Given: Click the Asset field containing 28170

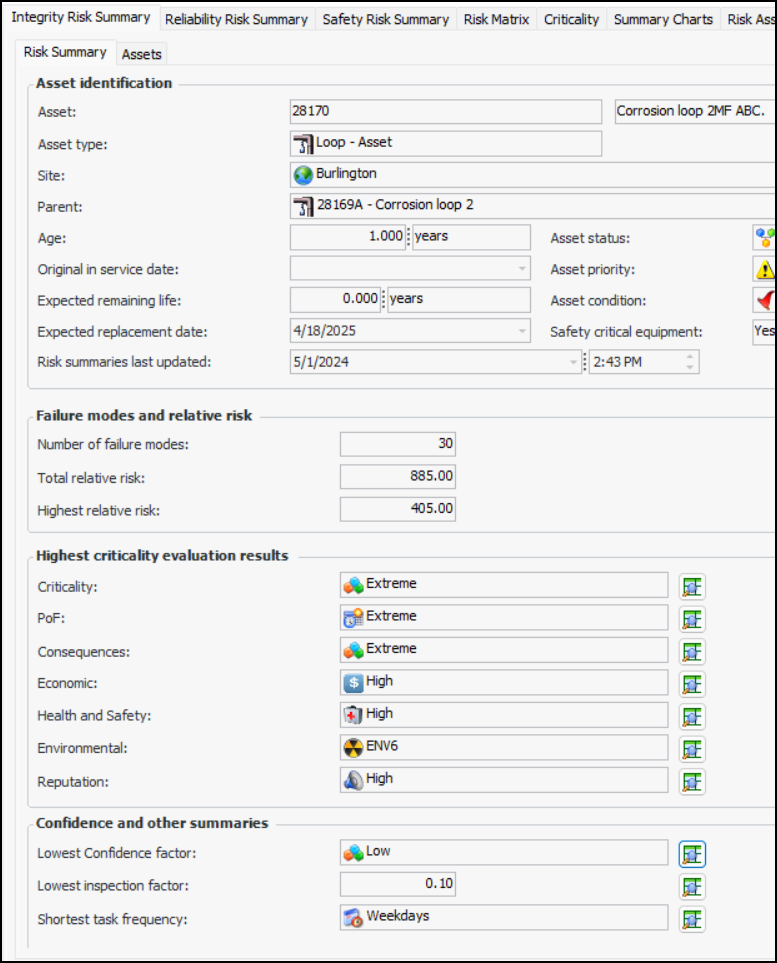Looking at the screenshot, I should [x=445, y=112].
